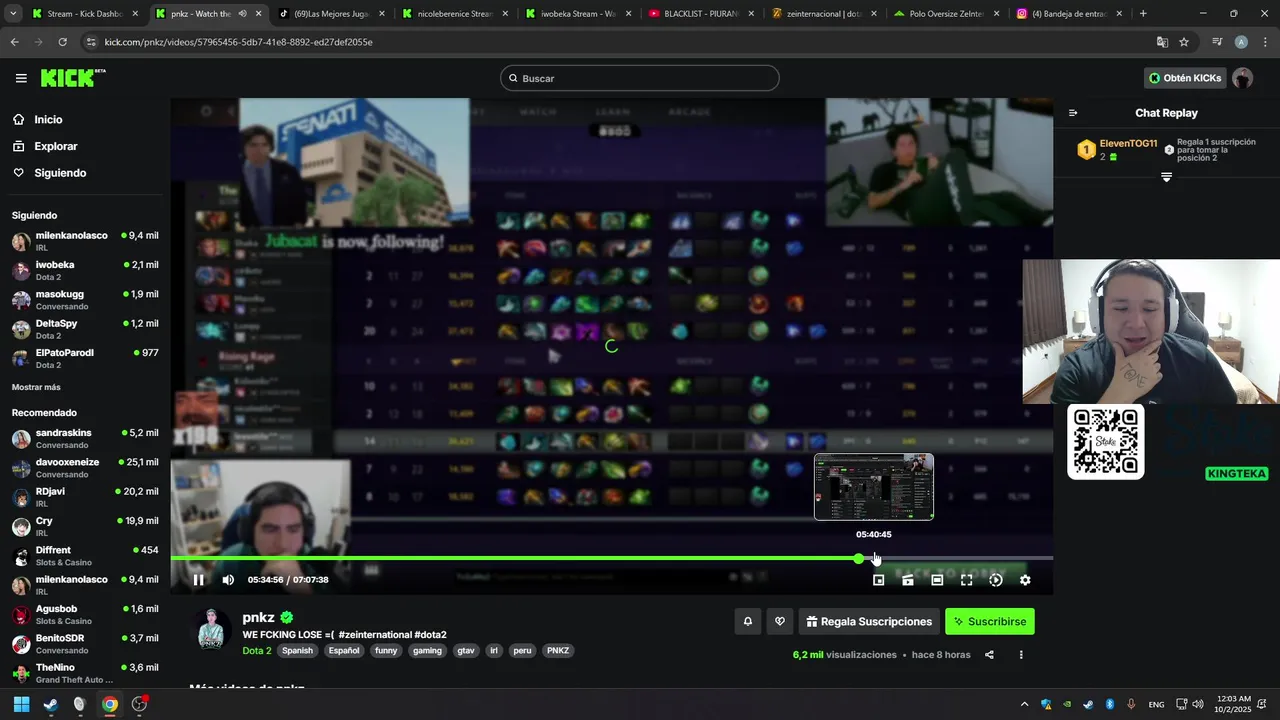Open ElevenTOG11 top gifter entry

click(x=1118, y=150)
